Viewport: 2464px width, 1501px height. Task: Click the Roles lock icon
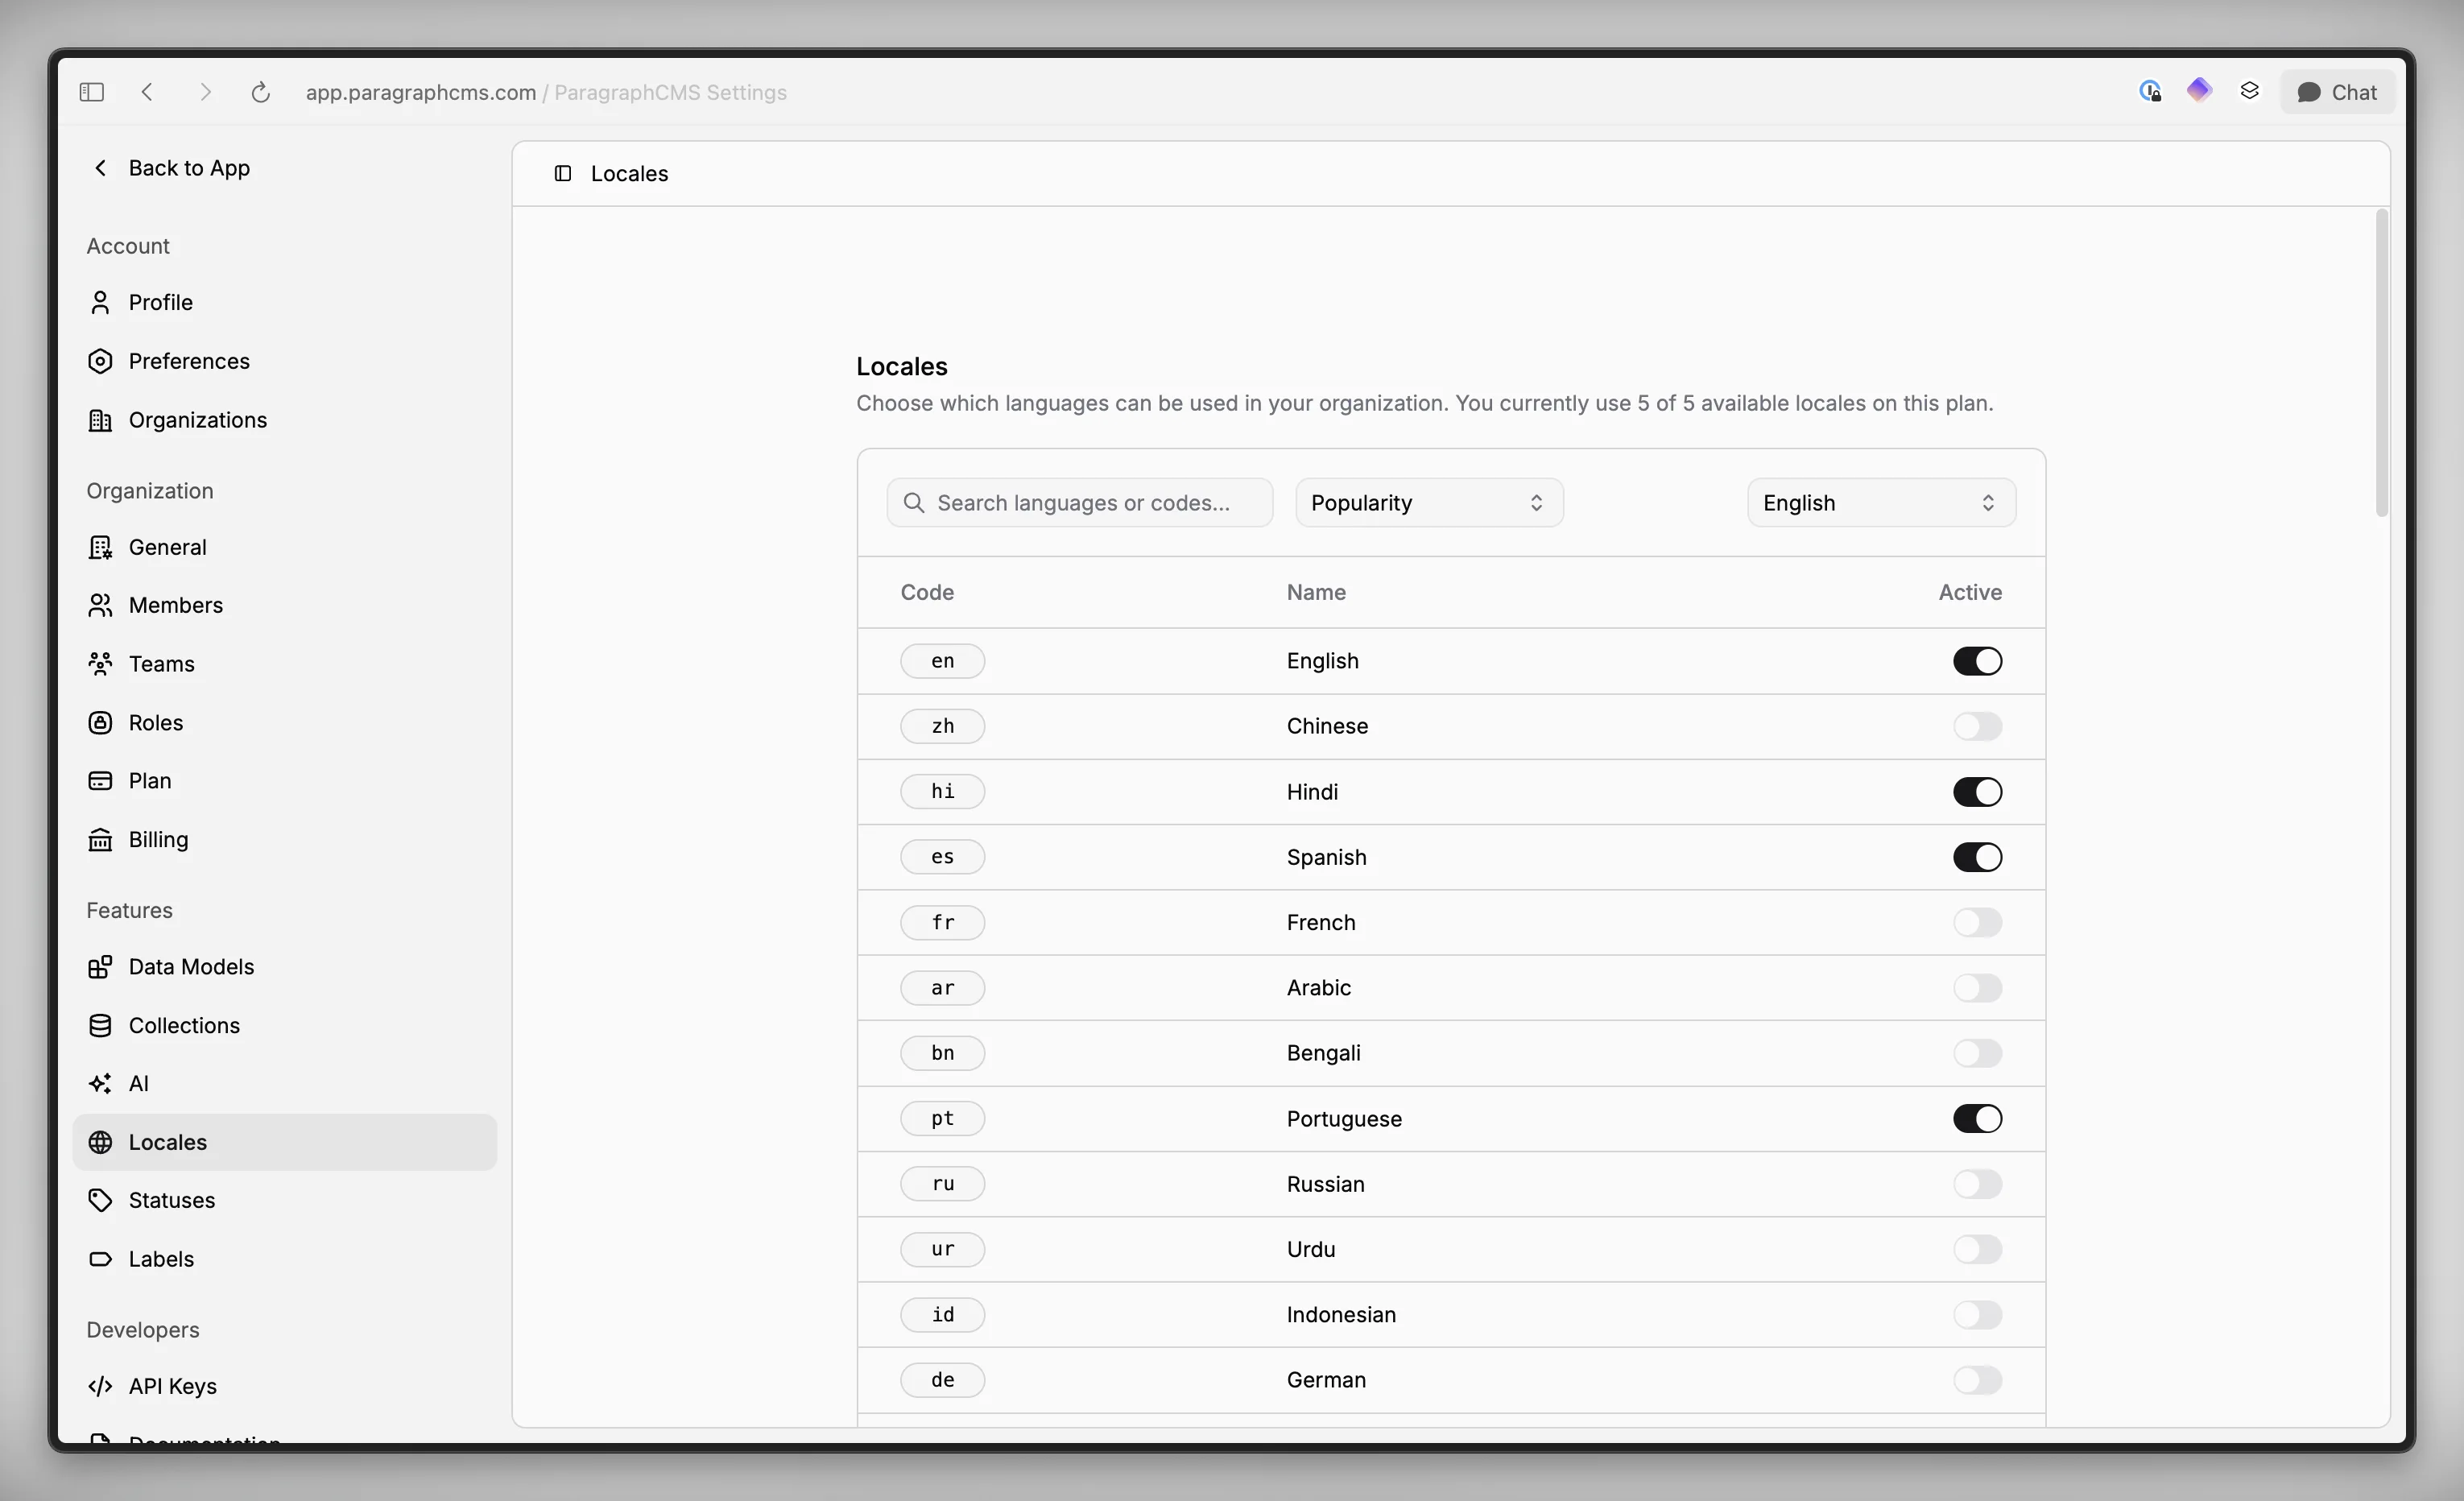coord(100,723)
